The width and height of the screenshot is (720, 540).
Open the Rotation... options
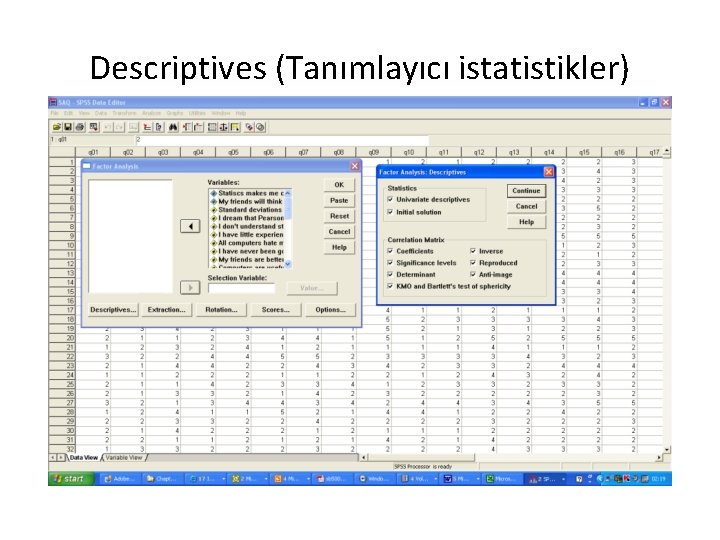point(221,310)
